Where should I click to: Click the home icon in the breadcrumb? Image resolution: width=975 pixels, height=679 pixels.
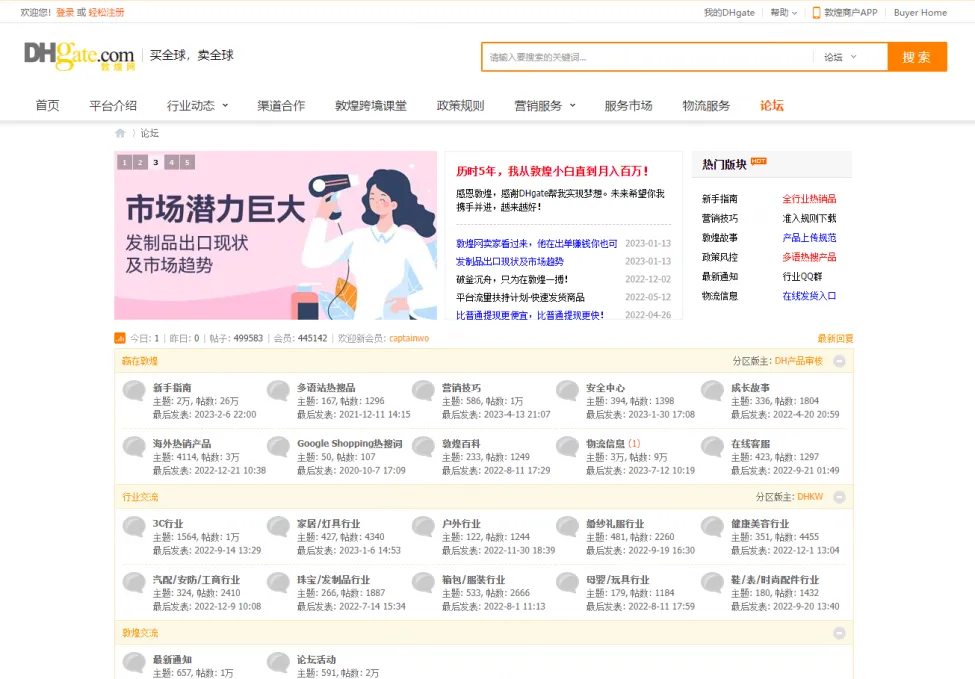point(122,131)
